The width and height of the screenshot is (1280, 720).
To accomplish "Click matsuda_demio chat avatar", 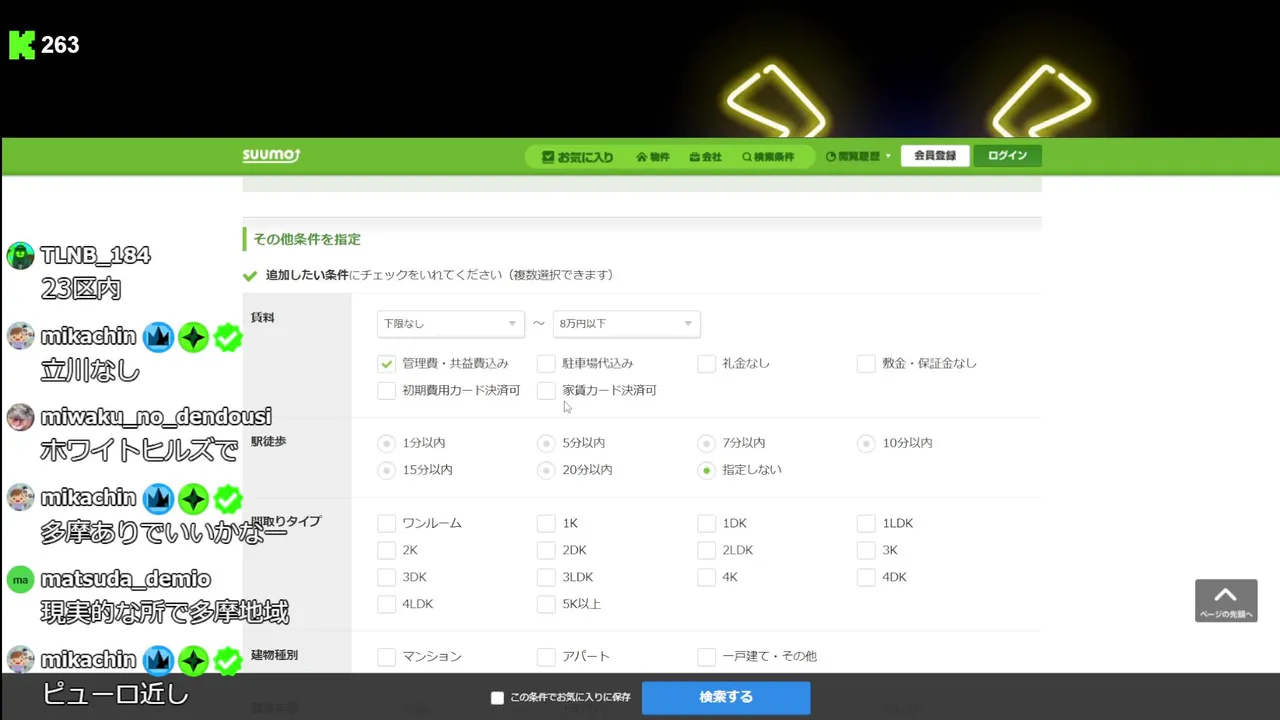I will [x=20, y=579].
